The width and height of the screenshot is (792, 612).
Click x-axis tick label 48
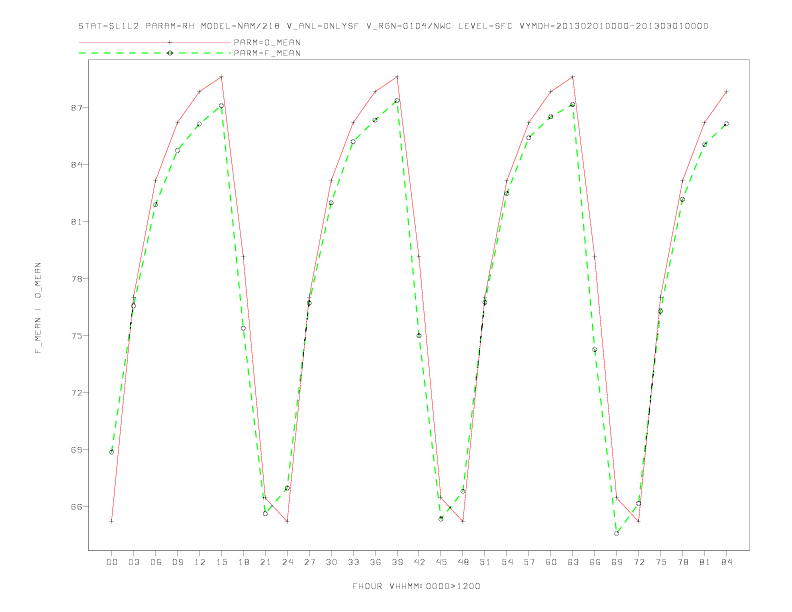pyautogui.click(x=463, y=562)
